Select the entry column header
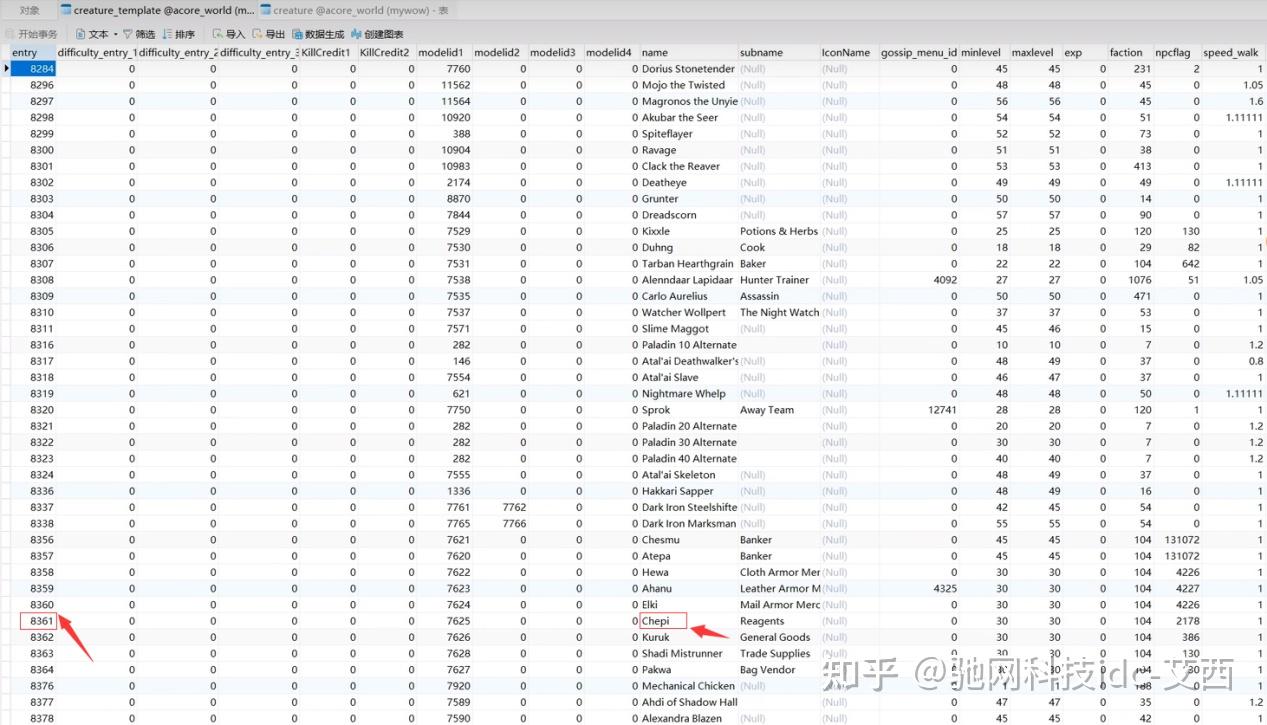 (32, 52)
